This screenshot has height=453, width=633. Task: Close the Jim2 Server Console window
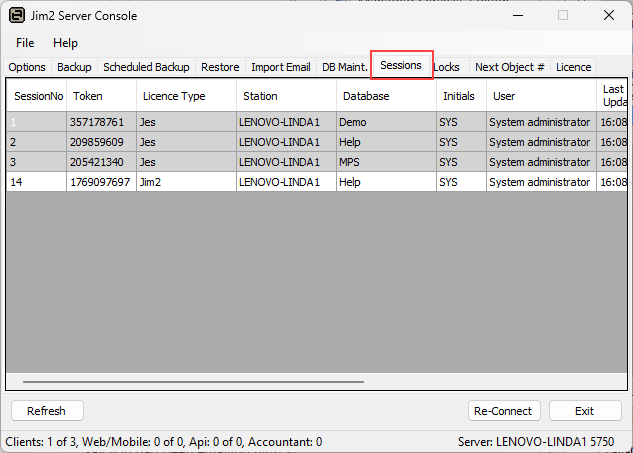click(608, 16)
